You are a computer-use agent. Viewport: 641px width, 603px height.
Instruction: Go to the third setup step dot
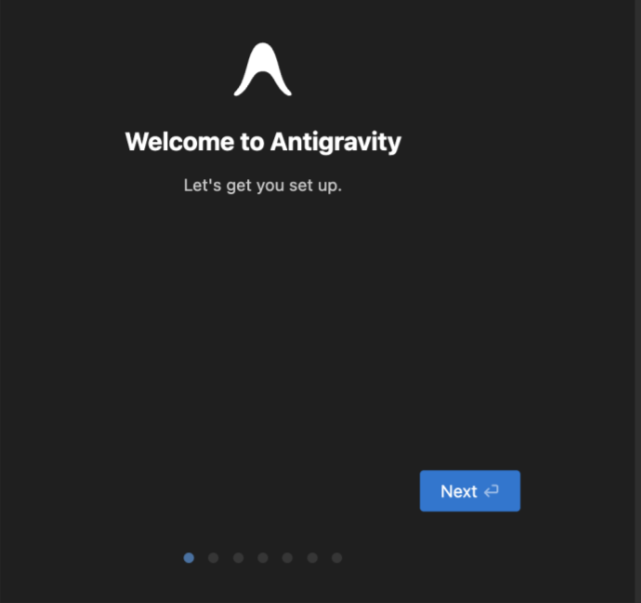coord(238,558)
